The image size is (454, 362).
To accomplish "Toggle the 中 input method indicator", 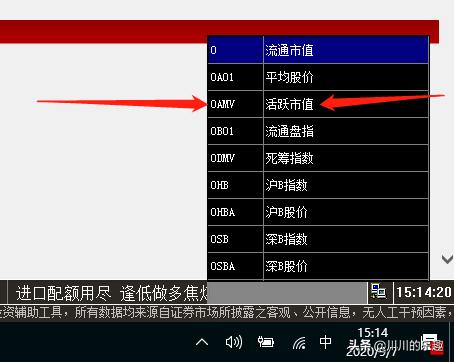I will tap(326, 342).
